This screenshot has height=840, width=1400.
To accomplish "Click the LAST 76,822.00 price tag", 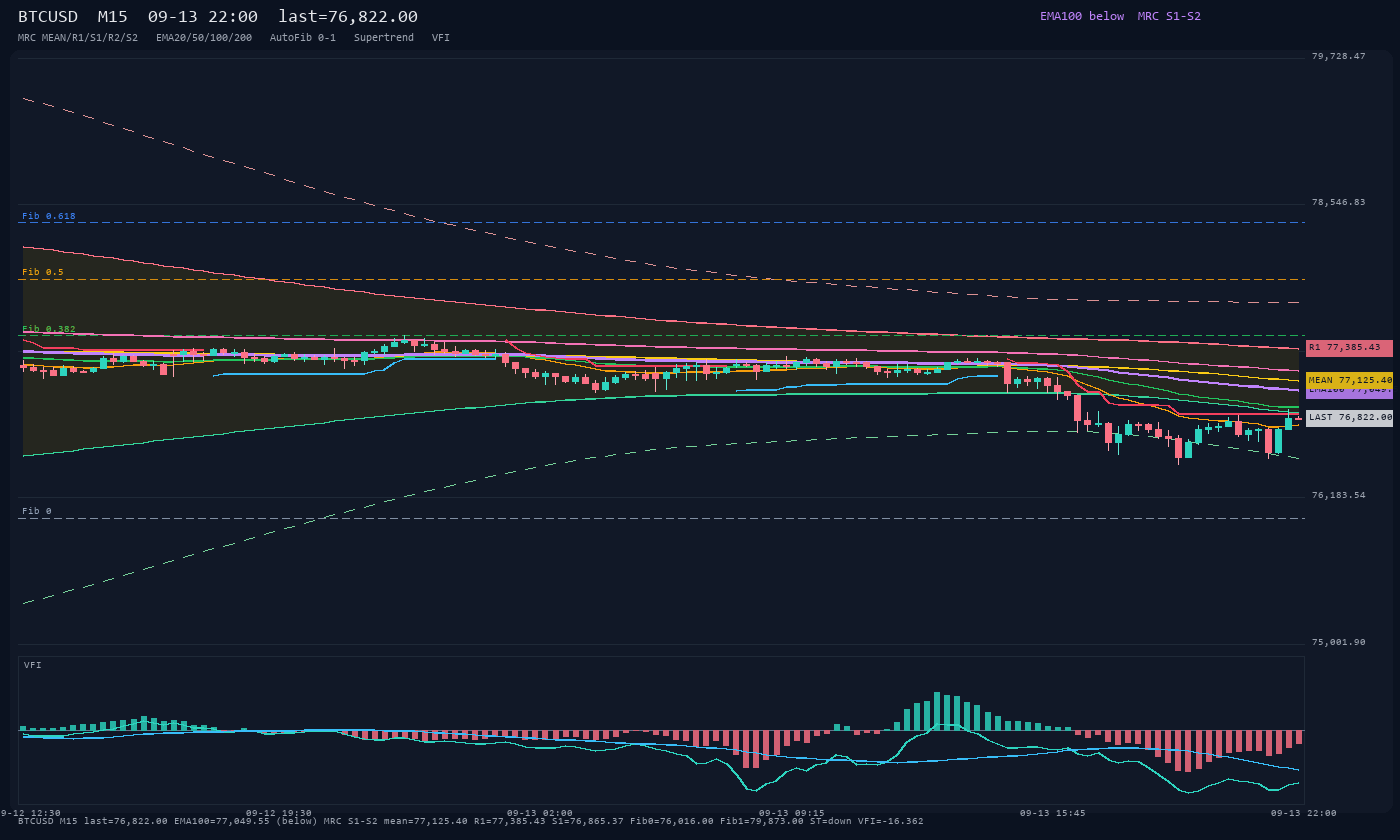I will pyautogui.click(x=1349, y=418).
